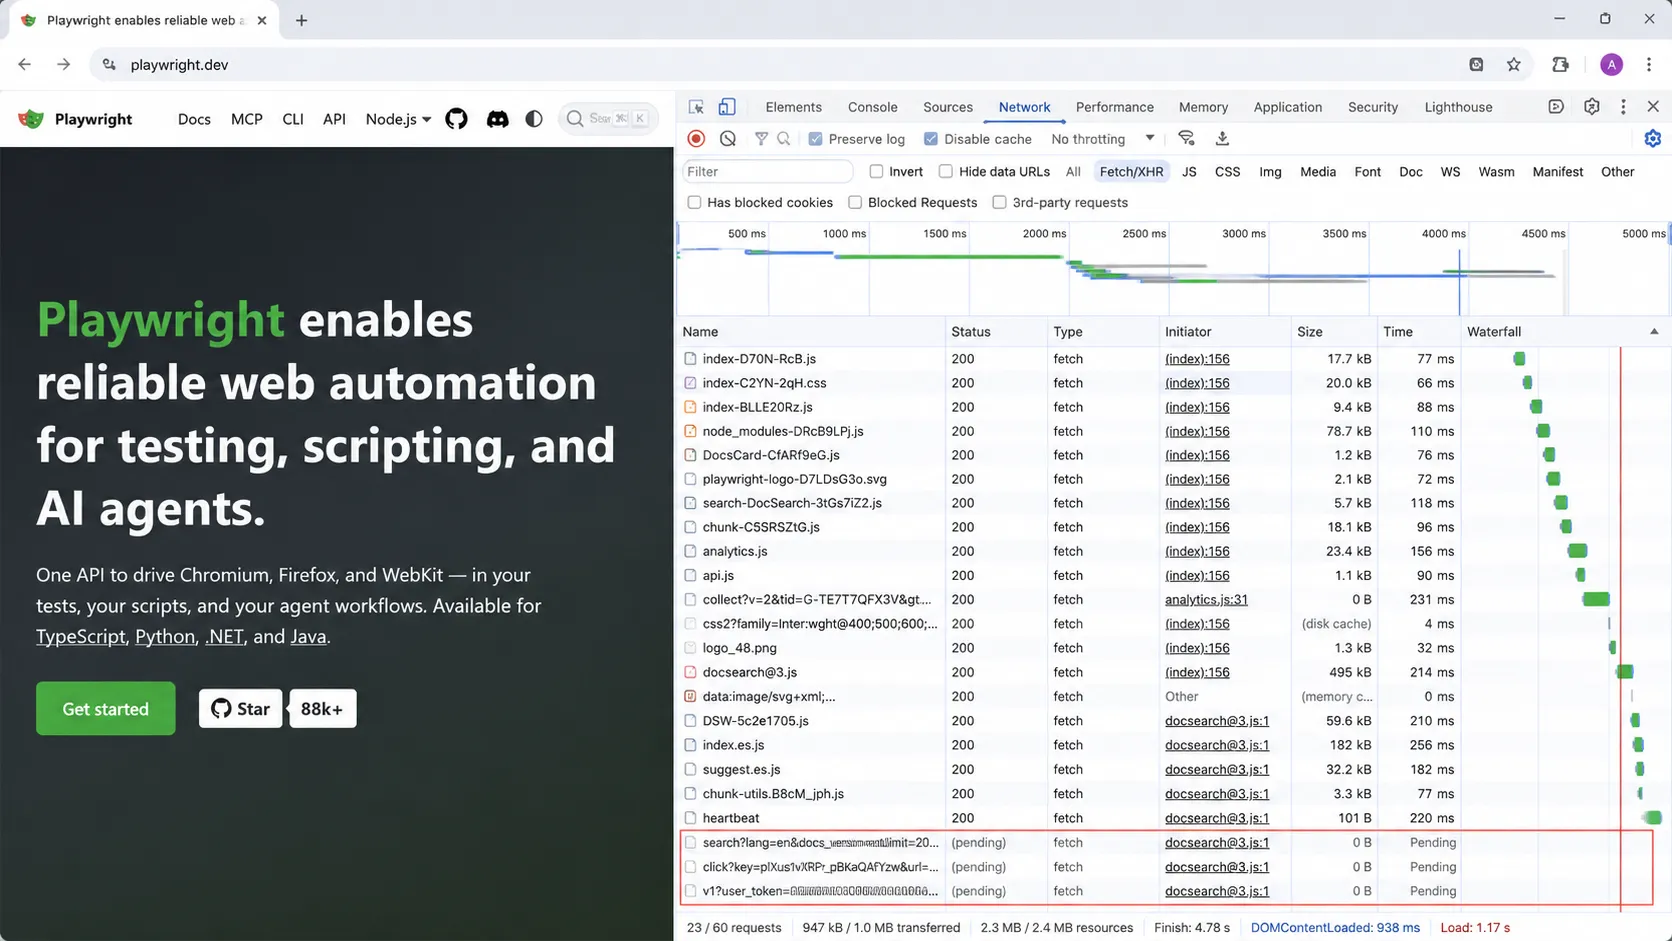Open the Security tab
Screen dimensions: 1672x941
[x=1373, y=107]
